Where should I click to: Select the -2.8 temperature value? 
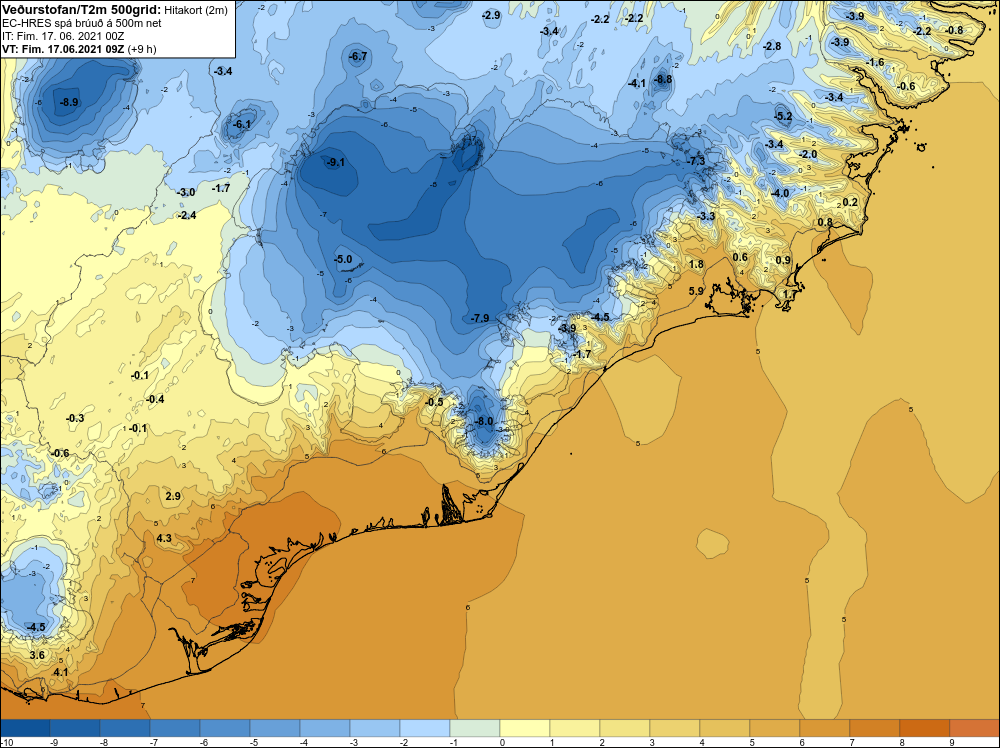point(772,47)
